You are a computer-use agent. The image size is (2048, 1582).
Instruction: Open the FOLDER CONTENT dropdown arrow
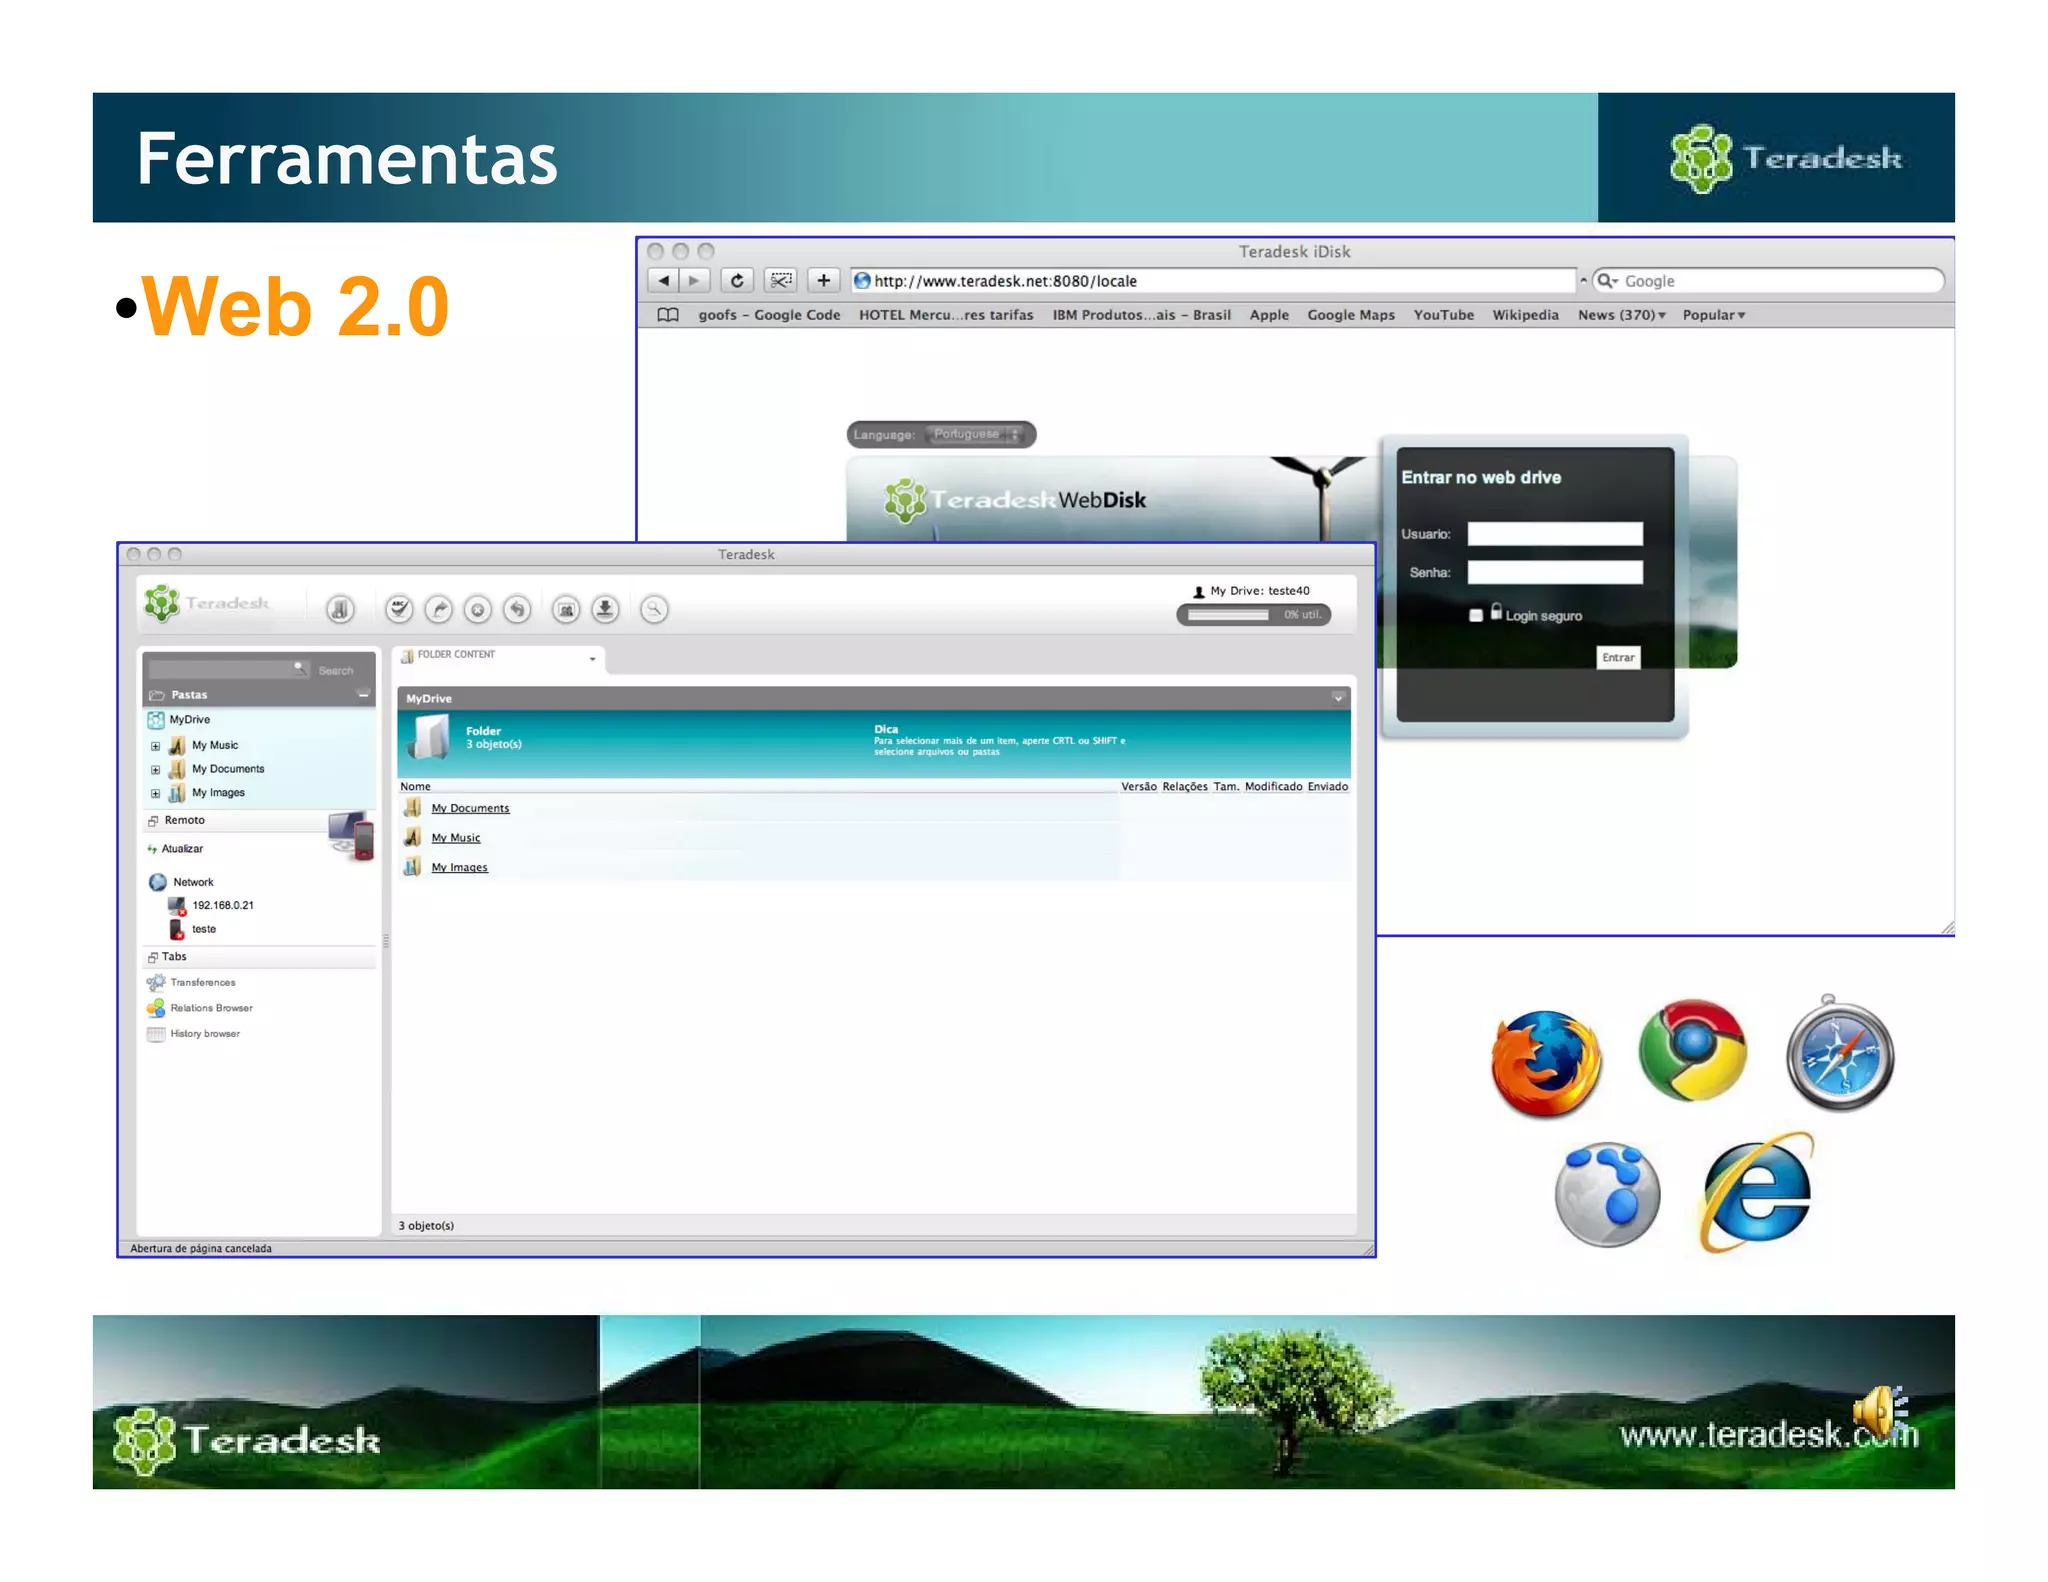(x=593, y=659)
